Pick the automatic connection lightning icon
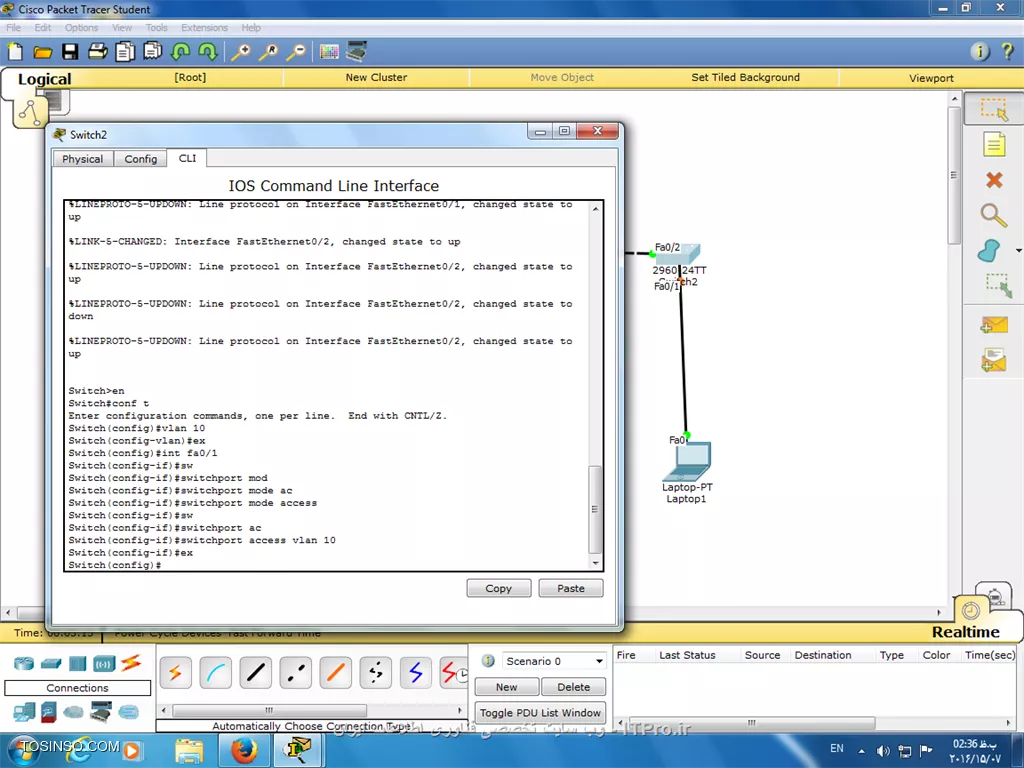The height and width of the screenshot is (768, 1024). 175,673
